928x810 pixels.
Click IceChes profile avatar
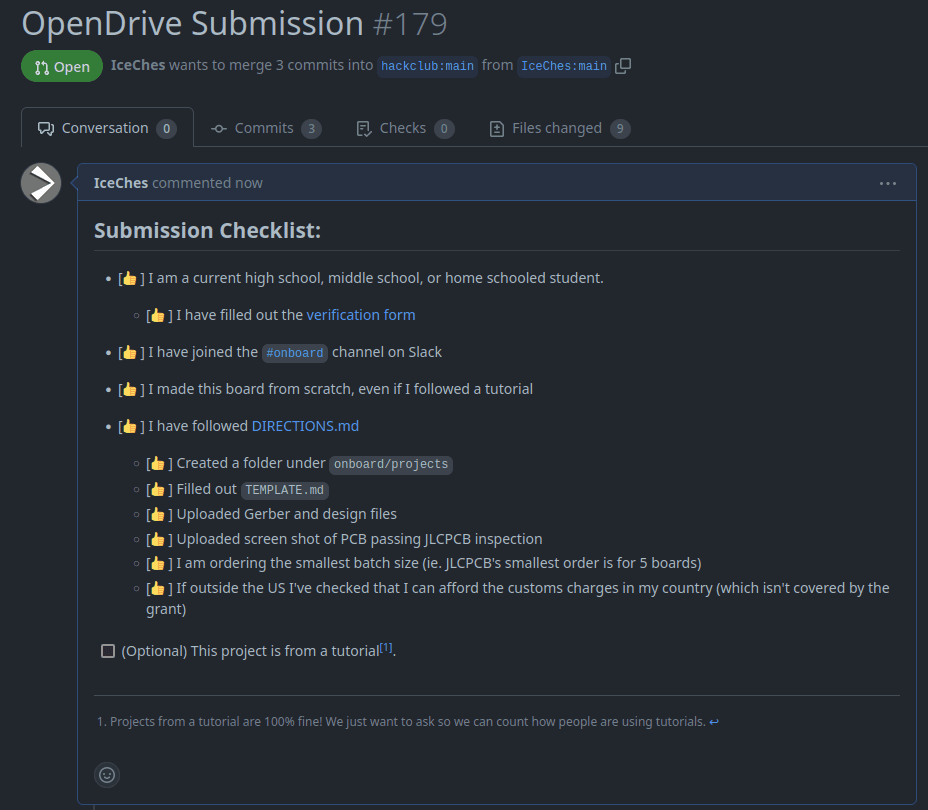pos(41,183)
